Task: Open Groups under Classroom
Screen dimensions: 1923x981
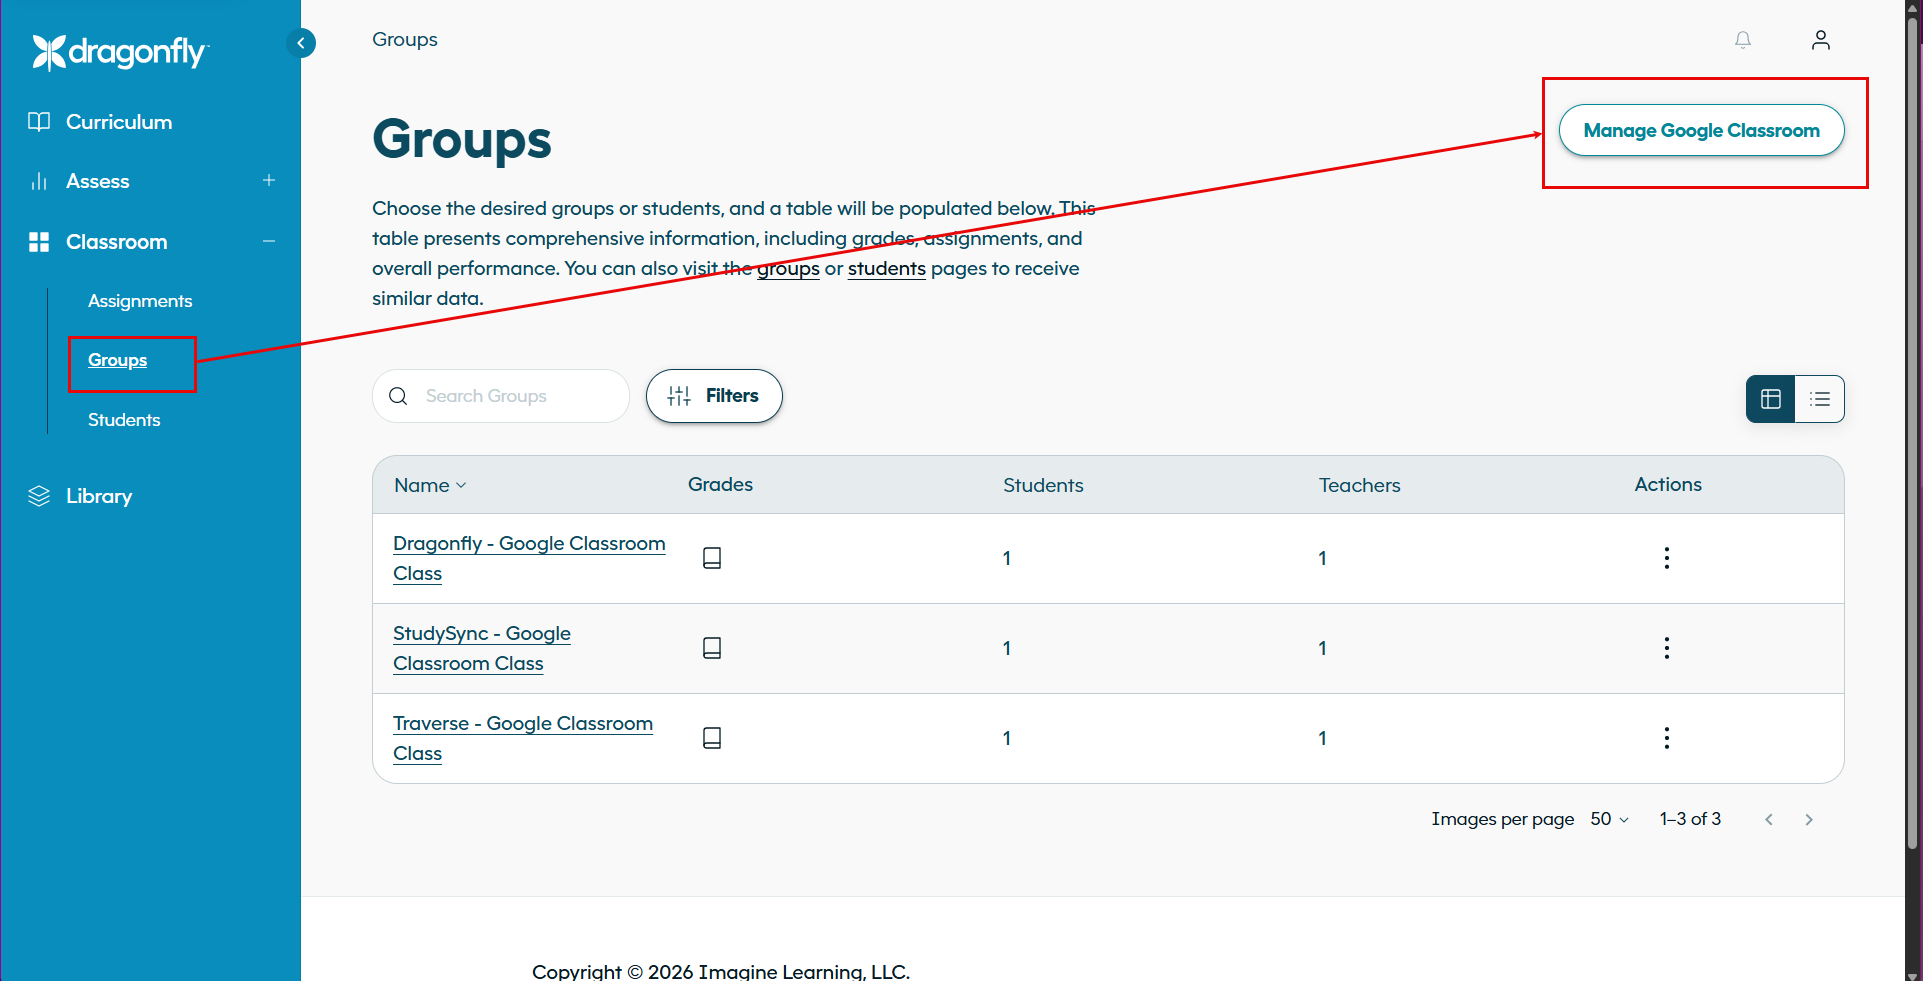Action: click(x=118, y=360)
